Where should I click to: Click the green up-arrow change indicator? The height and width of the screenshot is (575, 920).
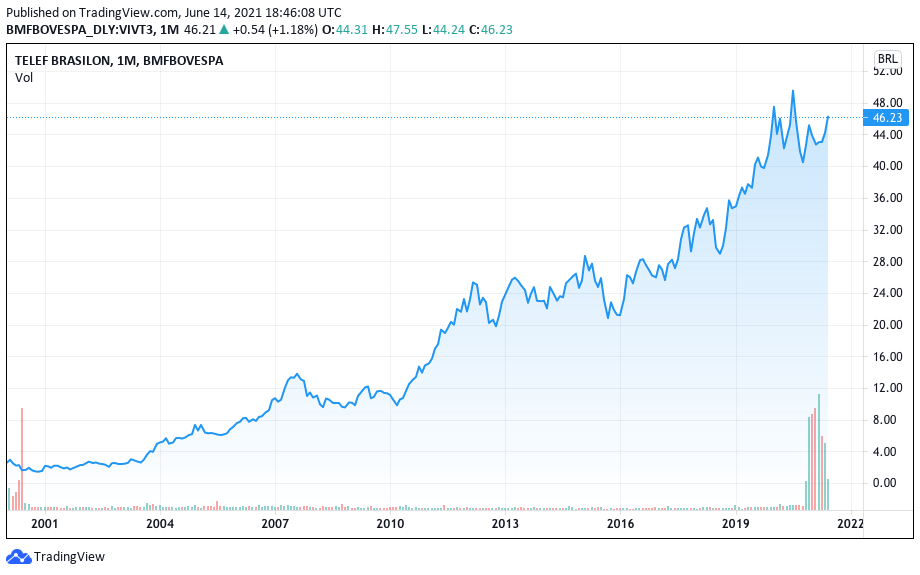[x=224, y=29]
